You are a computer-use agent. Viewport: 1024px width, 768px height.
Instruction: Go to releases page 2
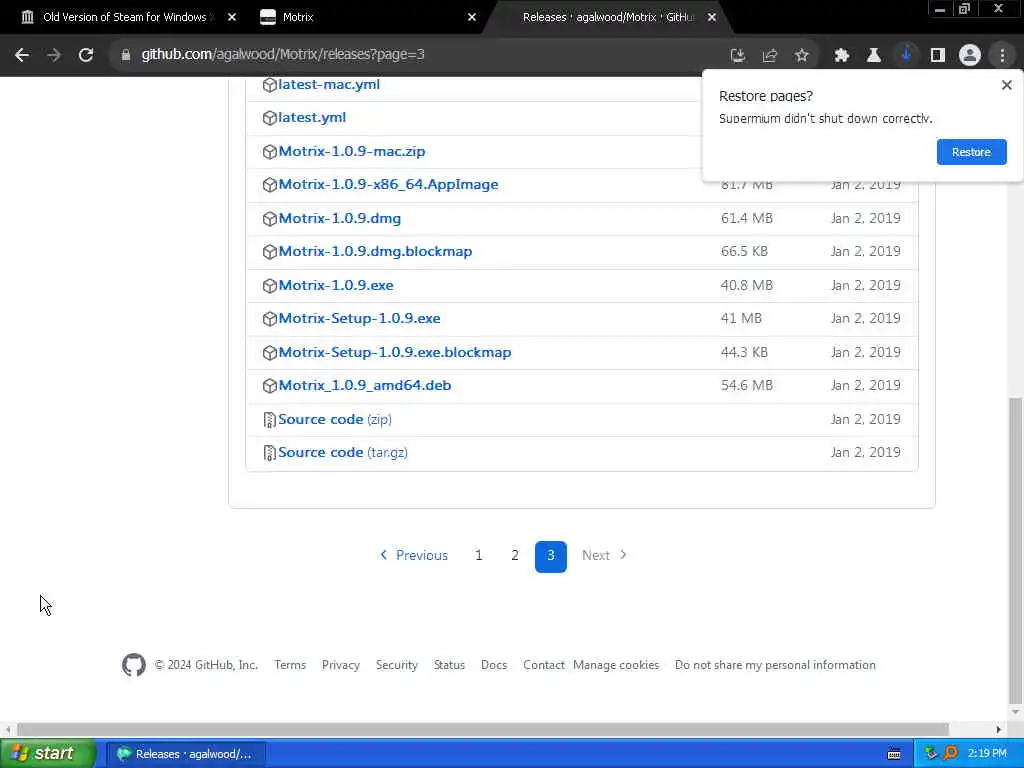(515, 556)
